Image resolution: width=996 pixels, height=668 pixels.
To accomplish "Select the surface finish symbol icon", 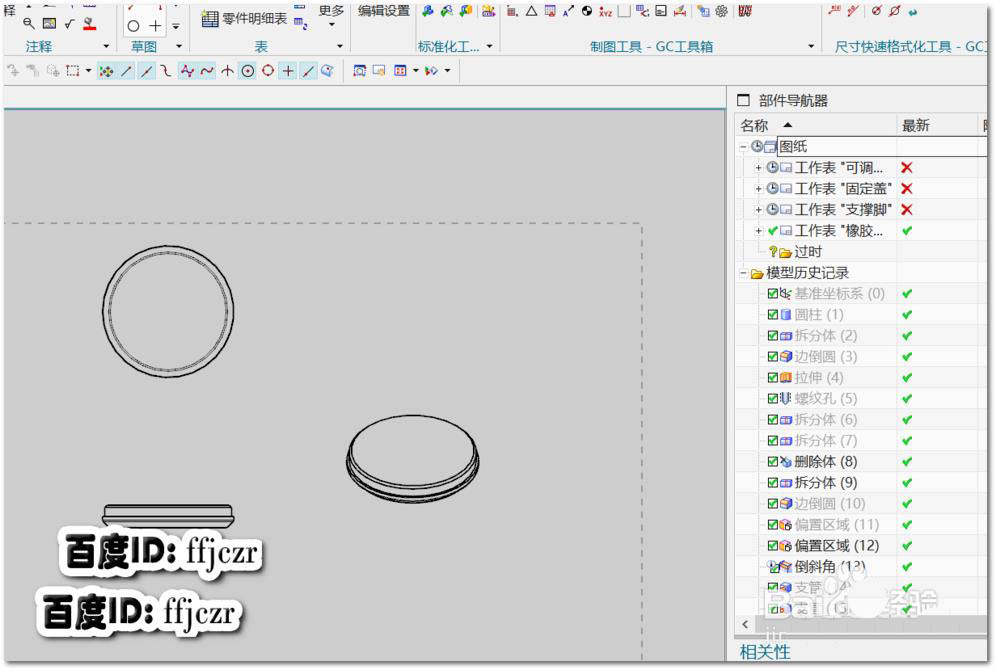I will pyautogui.click(x=69, y=23).
